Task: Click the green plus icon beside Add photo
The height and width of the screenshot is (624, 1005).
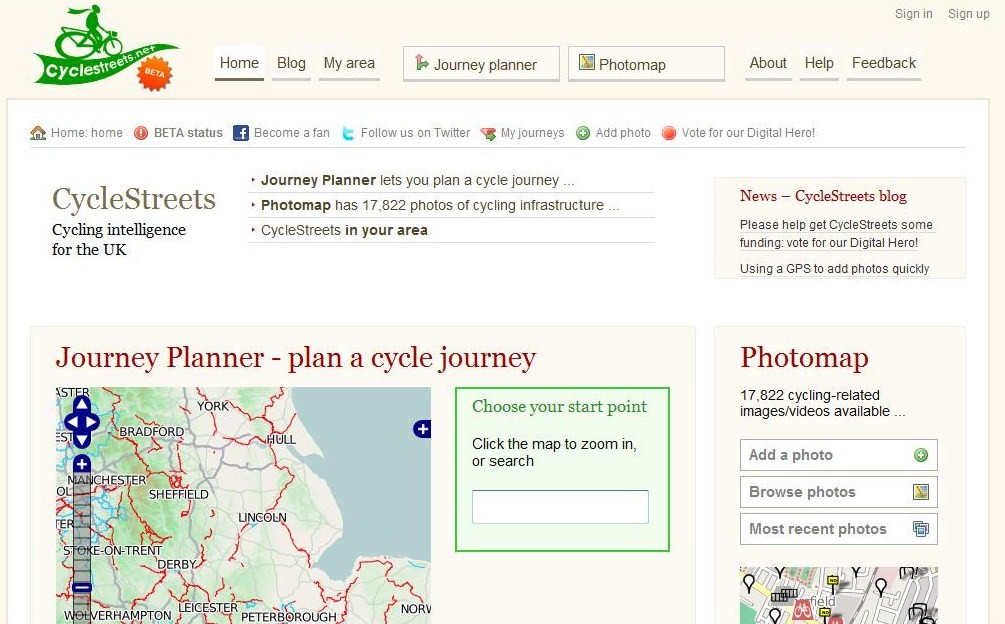Action: 583,133
